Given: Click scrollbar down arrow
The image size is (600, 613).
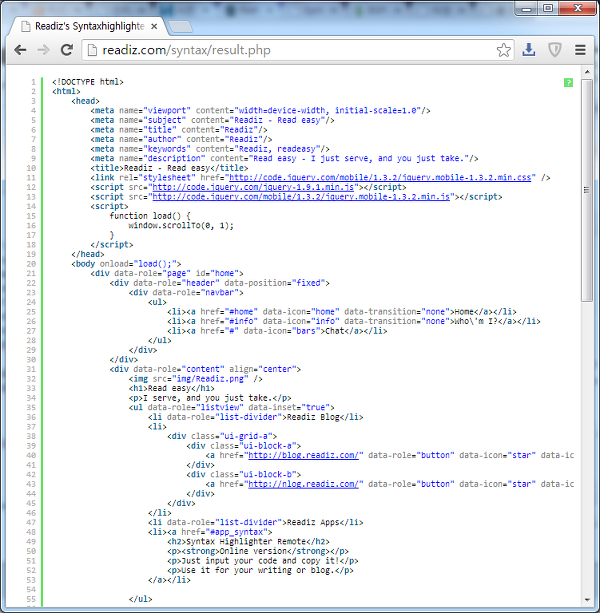Looking at the screenshot, I should tap(587, 600).
